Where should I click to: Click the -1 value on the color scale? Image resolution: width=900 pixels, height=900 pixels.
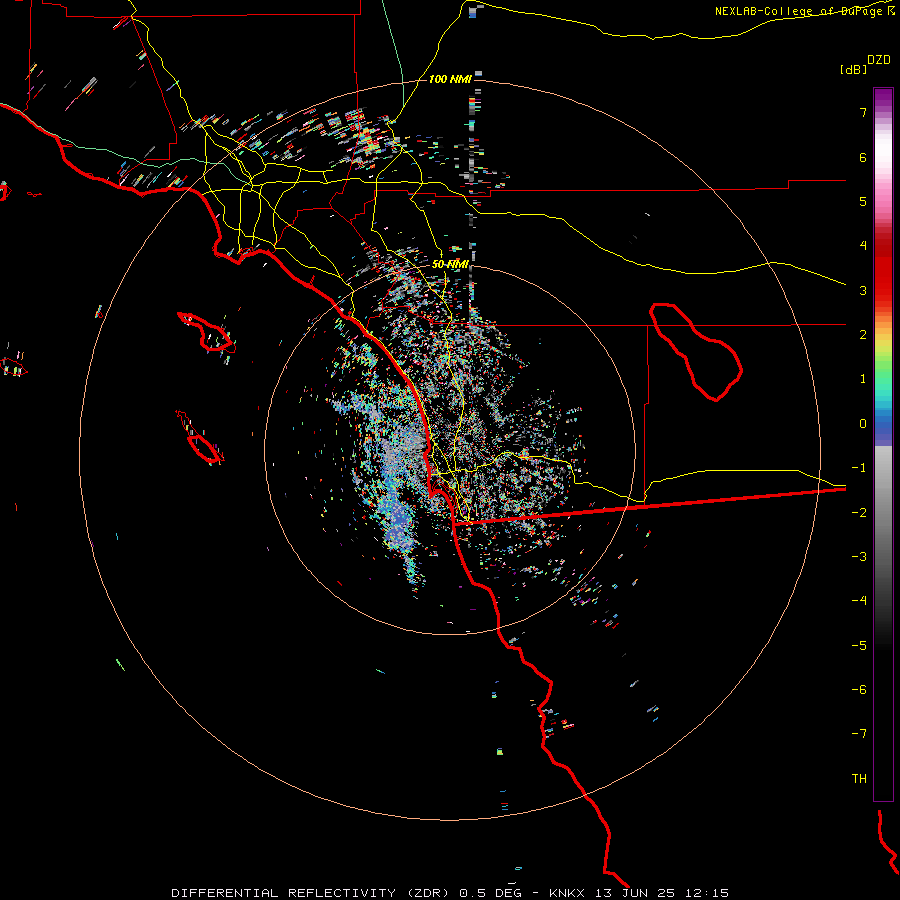(x=859, y=468)
